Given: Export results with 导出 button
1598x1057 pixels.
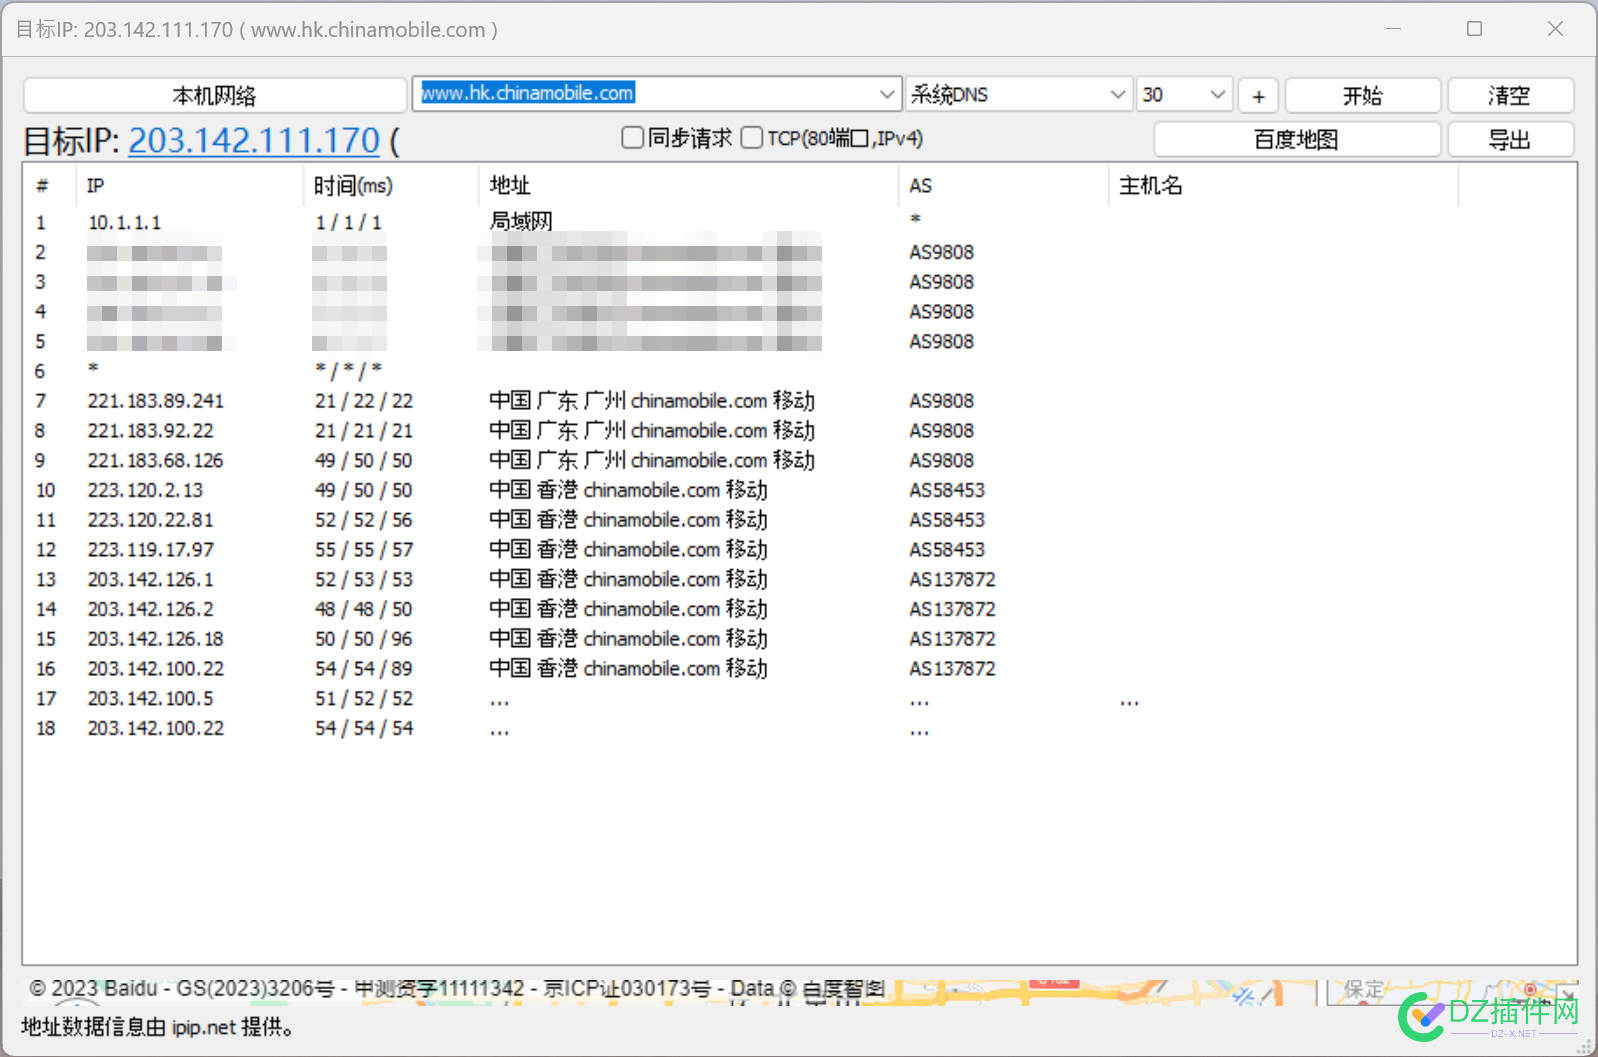Looking at the screenshot, I should pyautogui.click(x=1510, y=140).
